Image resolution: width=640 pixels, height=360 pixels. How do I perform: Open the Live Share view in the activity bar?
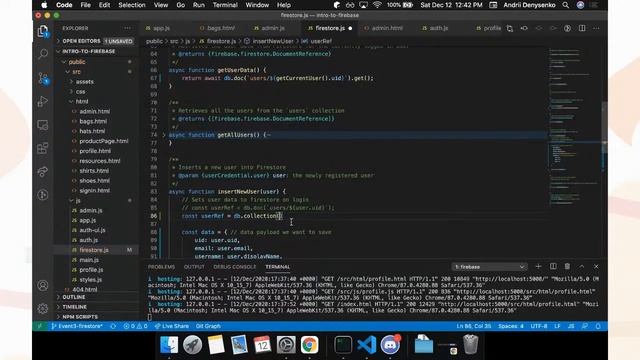pyautogui.click(x=43, y=171)
